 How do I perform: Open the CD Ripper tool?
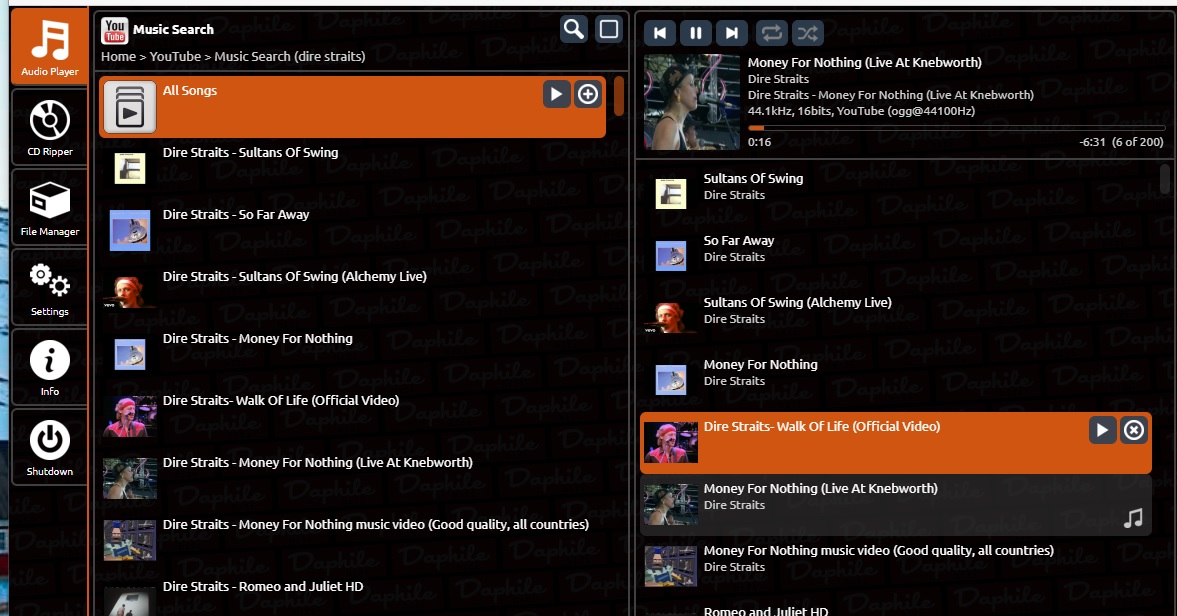tap(50, 127)
